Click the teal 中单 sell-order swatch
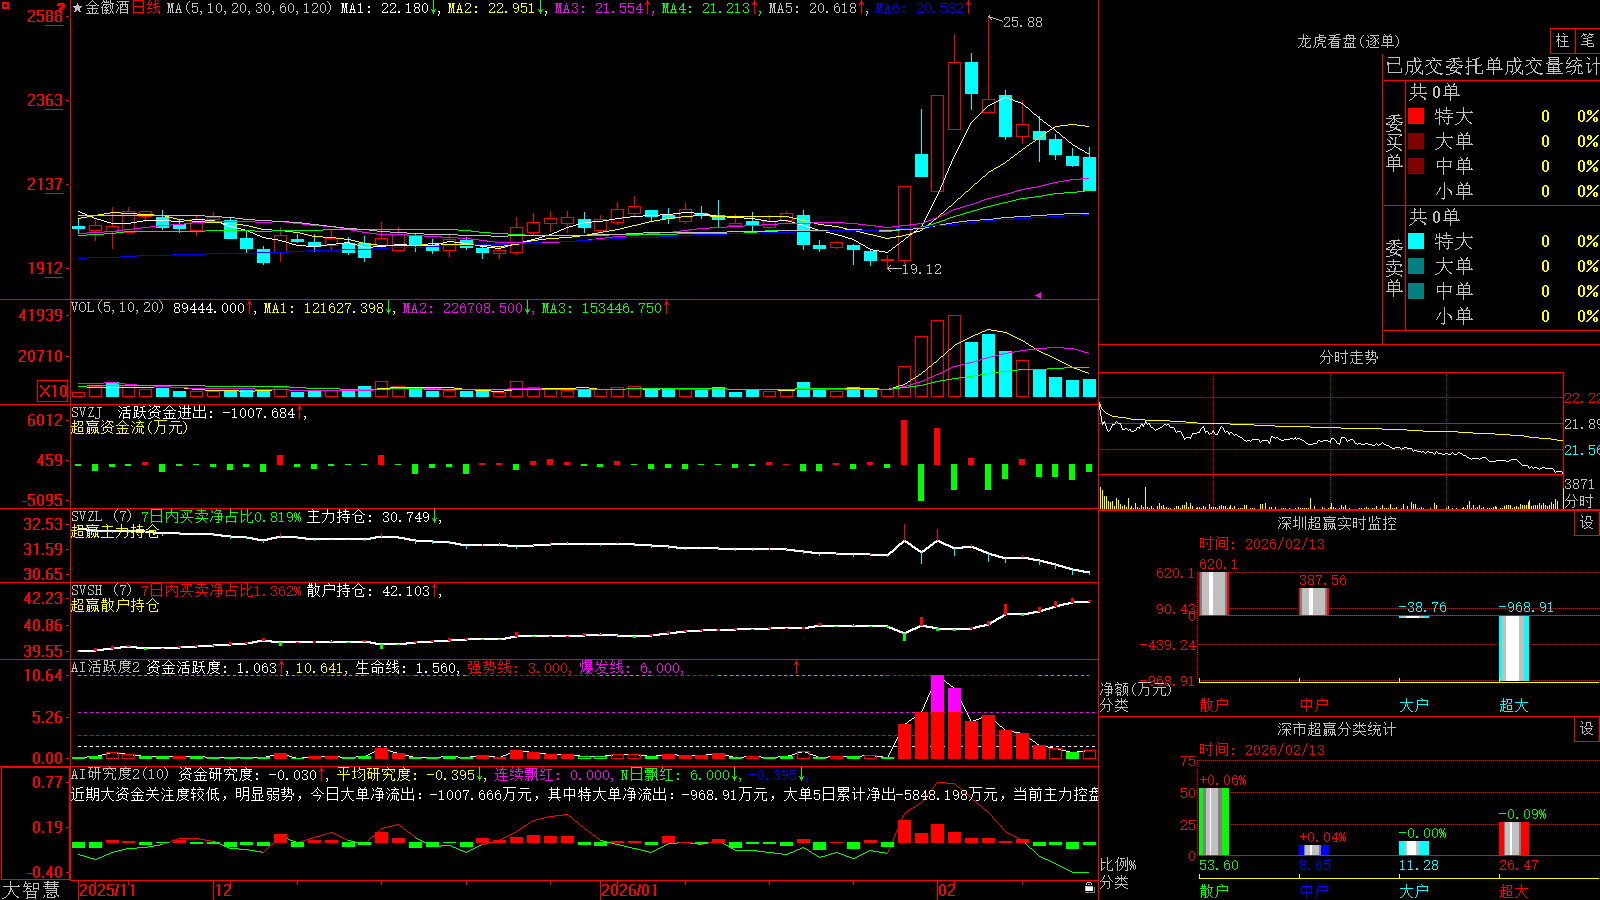The height and width of the screenshot is (900, 1600). 1416,291
